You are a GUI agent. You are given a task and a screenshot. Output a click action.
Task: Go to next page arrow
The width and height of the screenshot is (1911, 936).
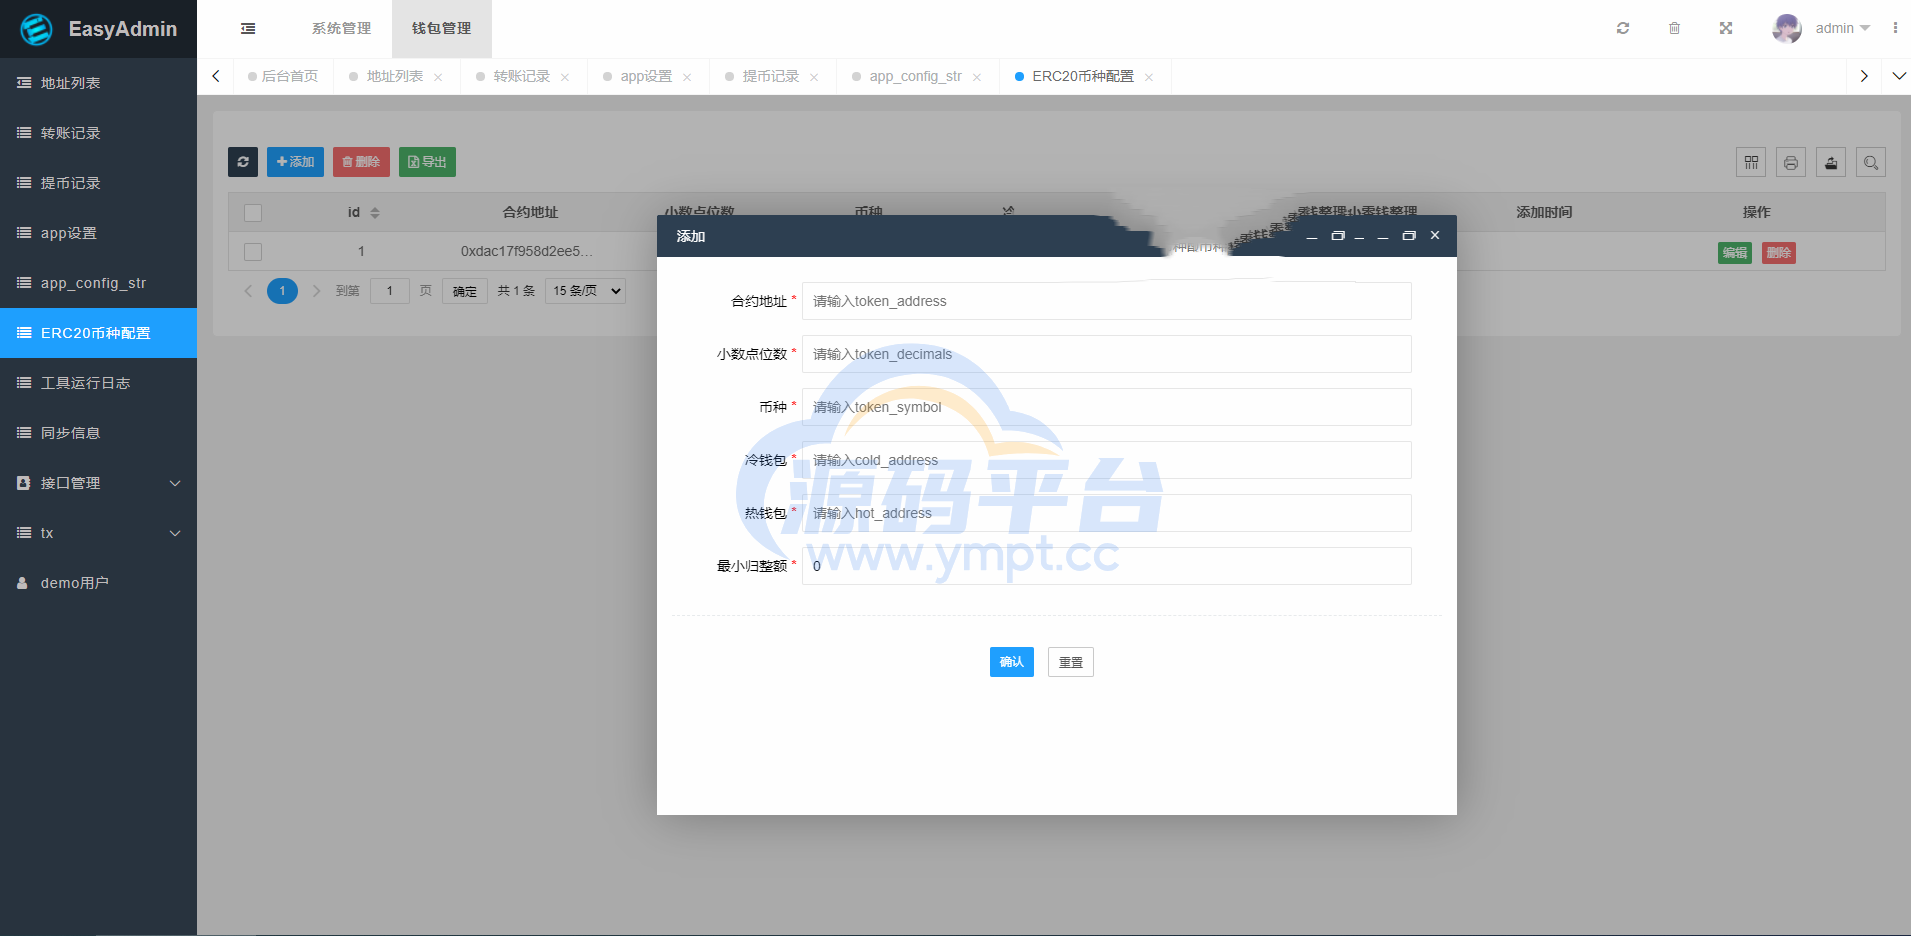pyautogui.click(x=317, y=291)
